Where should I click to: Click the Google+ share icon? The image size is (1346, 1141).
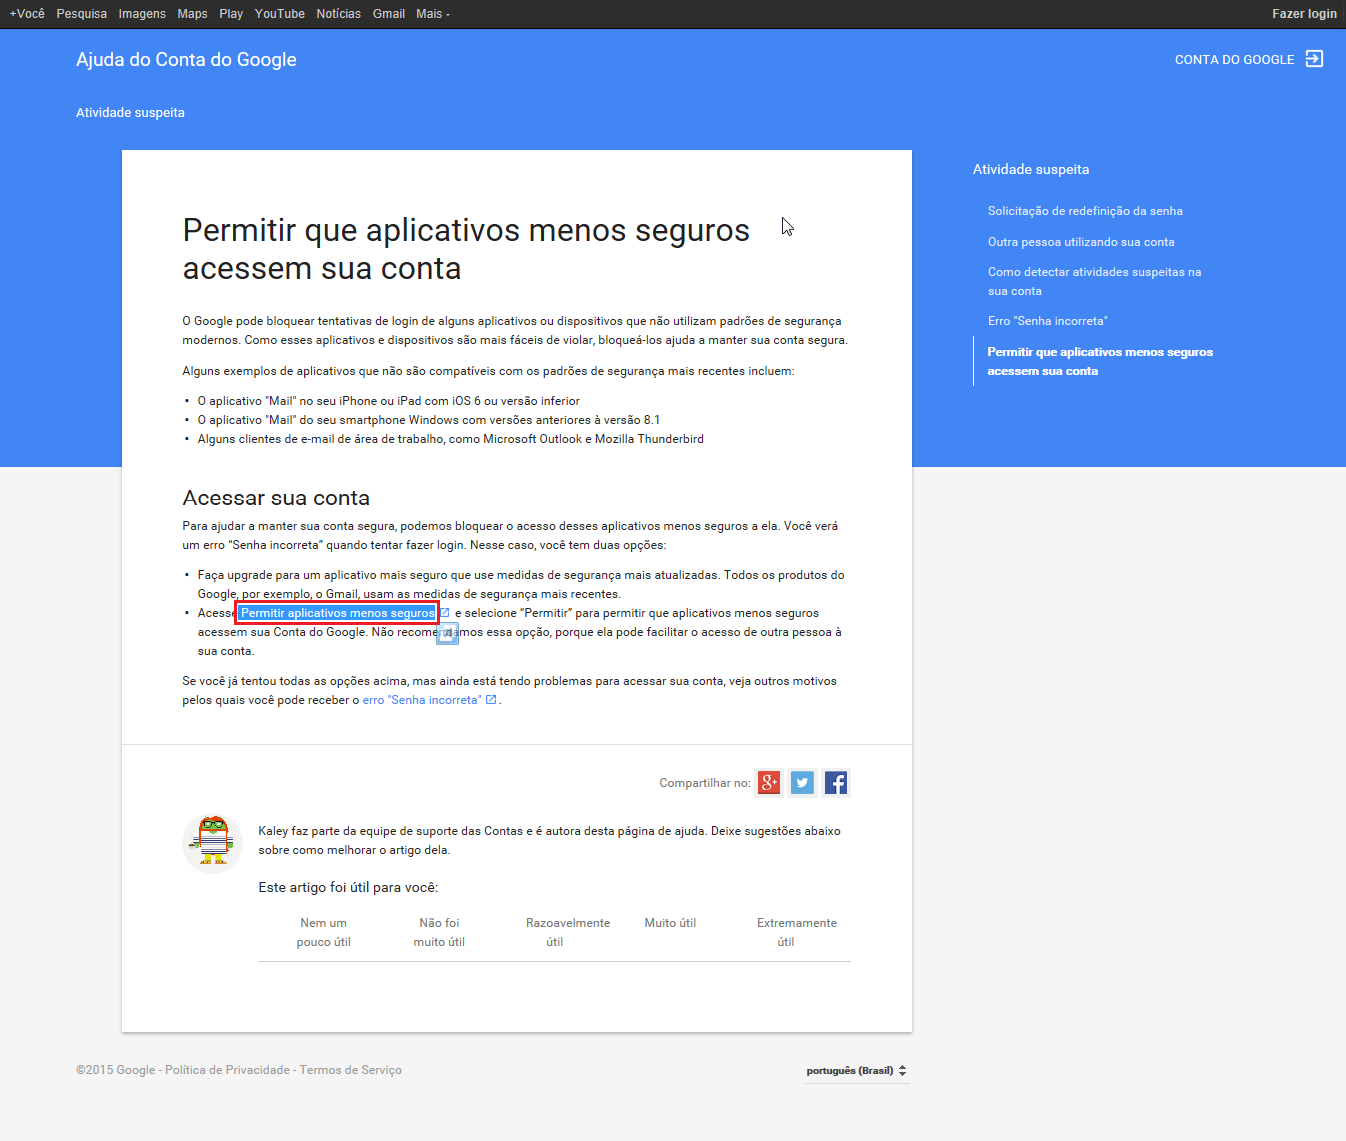click(769, 782)
